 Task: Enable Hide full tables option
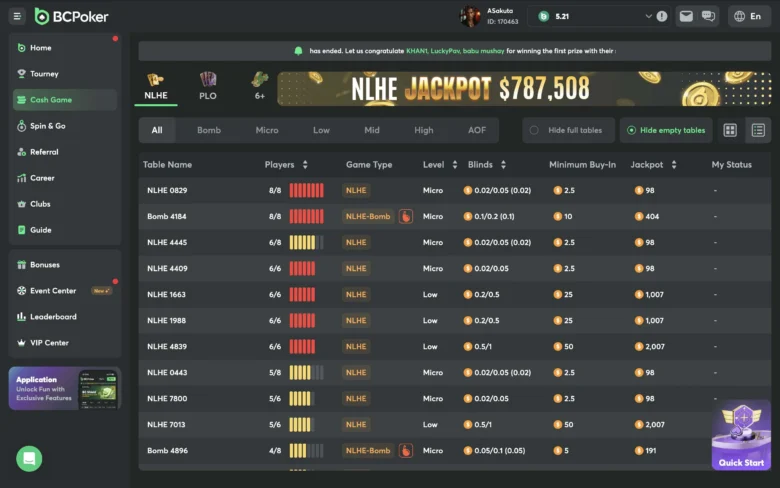[x=569, y=130]
